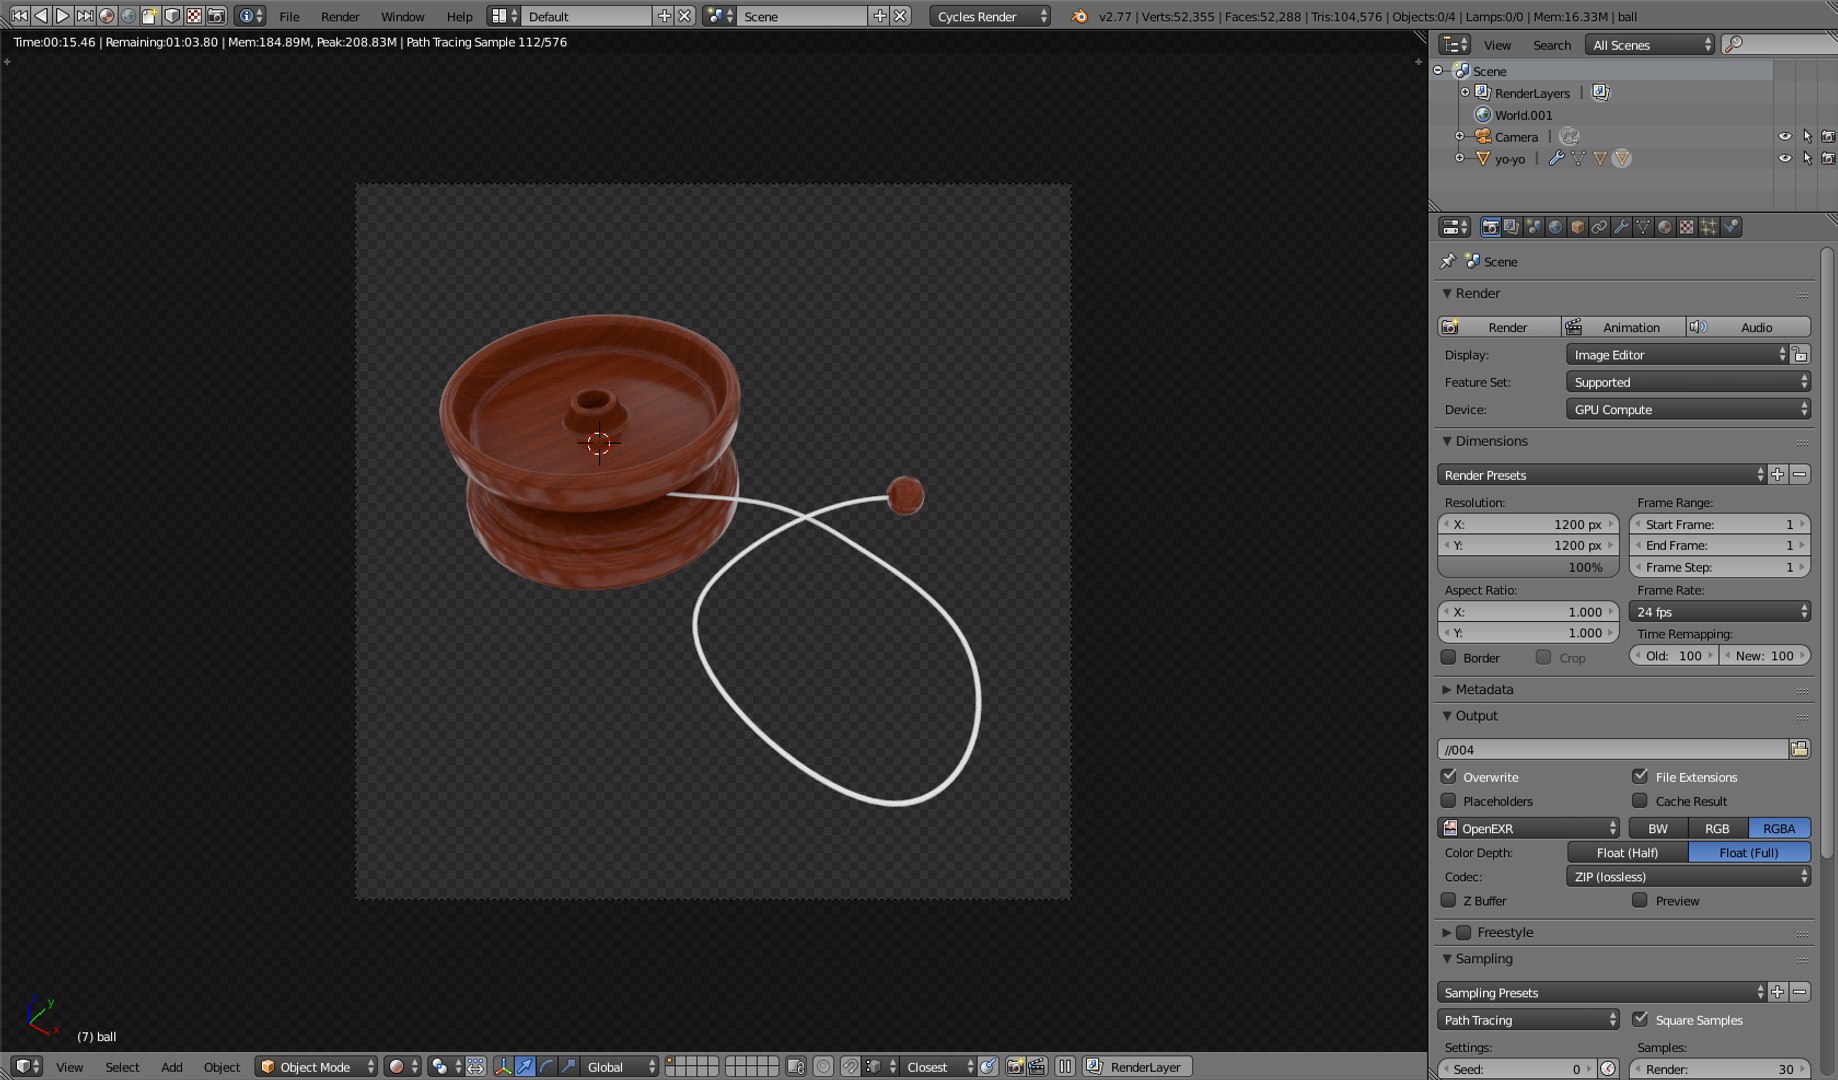Open the File menu
The image size is (1838, 1080).
click(289, 16)
